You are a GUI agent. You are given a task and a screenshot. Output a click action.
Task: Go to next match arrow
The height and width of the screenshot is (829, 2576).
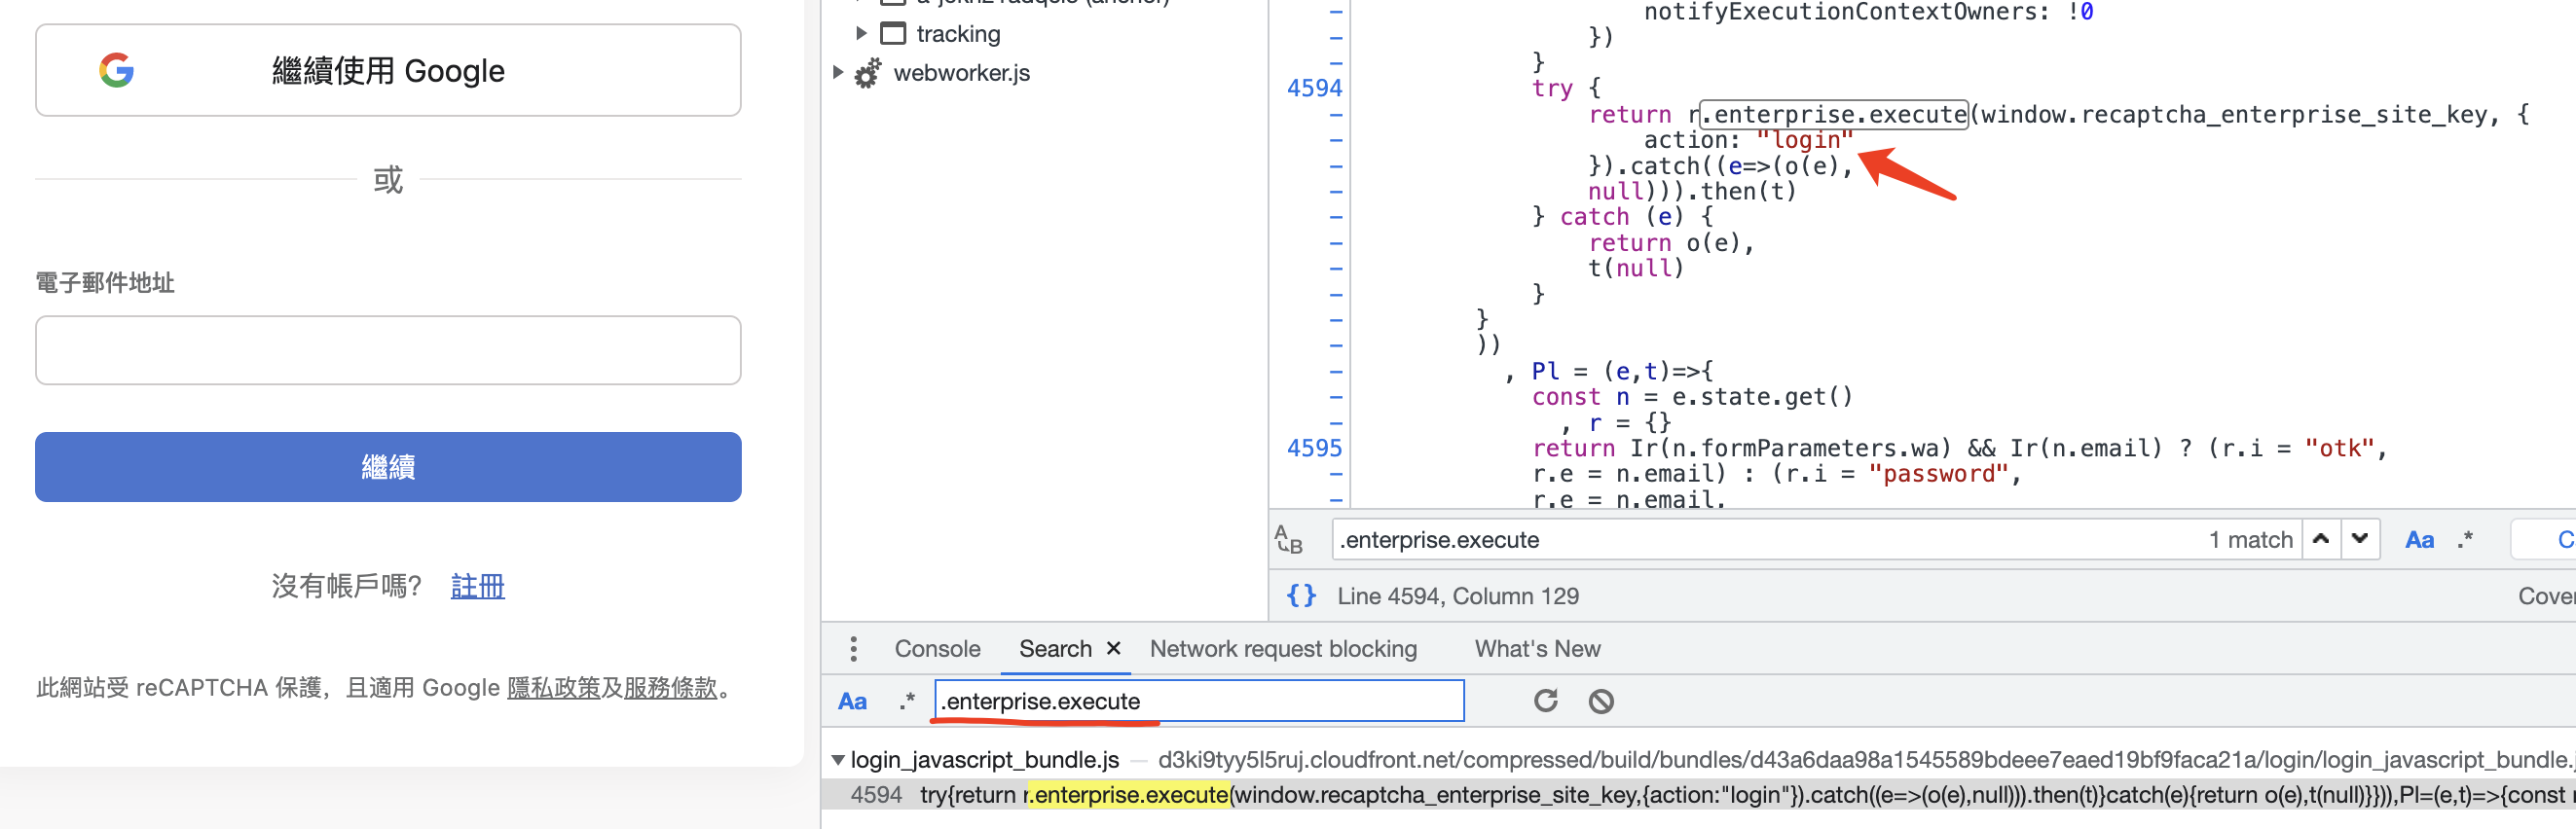tap(2360, 539)
